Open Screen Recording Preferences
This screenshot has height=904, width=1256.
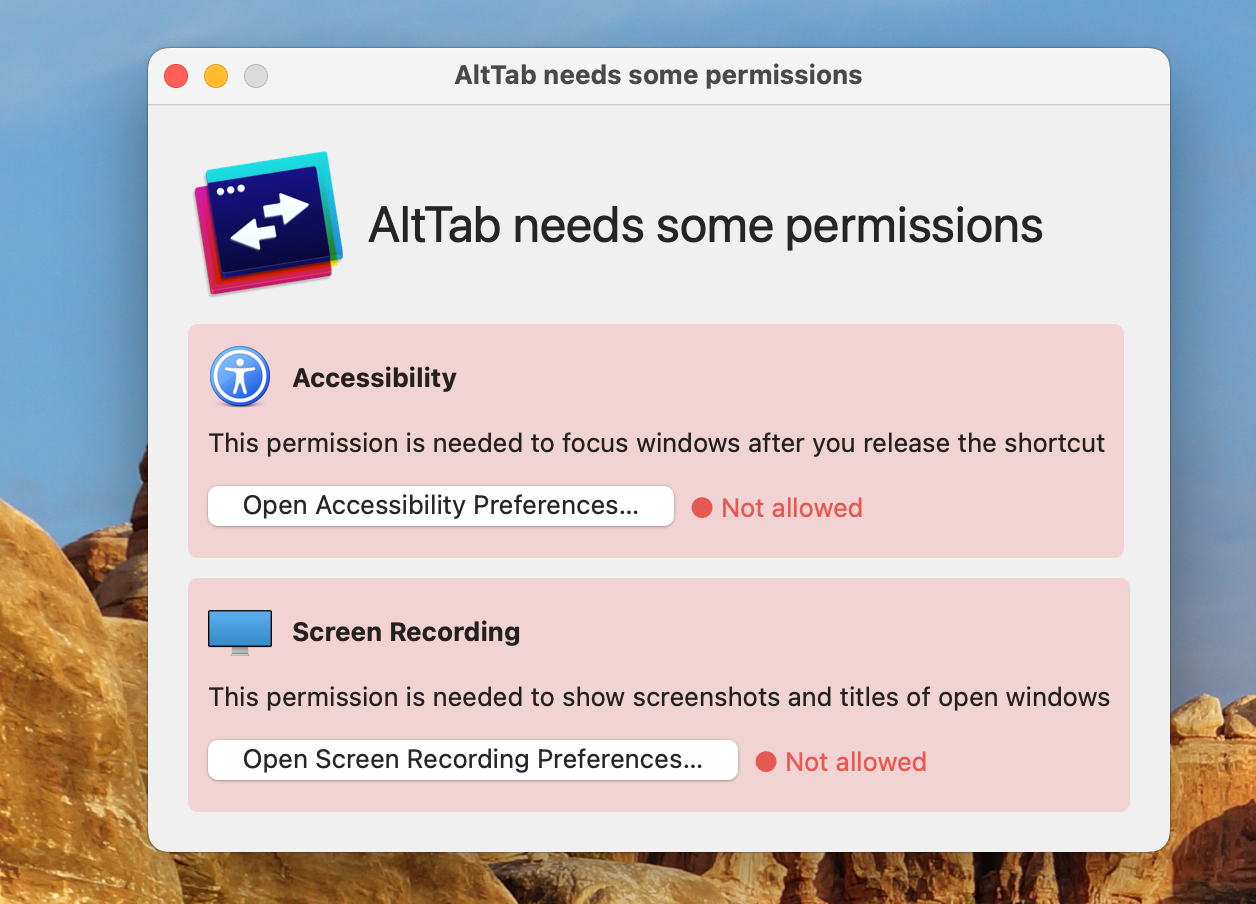[472, 760]
